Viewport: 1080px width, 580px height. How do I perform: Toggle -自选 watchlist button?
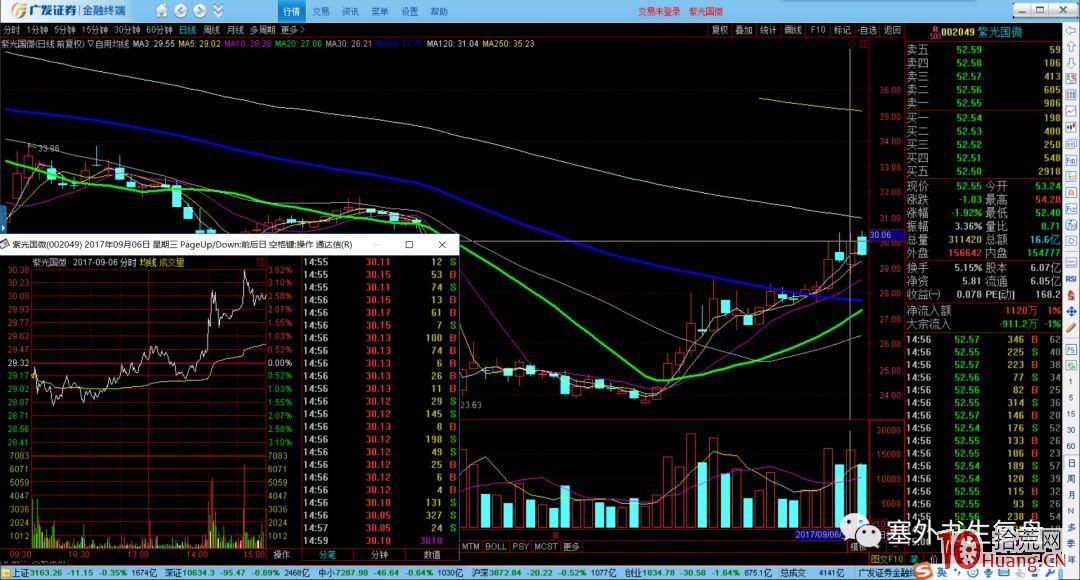pos(867,30)
